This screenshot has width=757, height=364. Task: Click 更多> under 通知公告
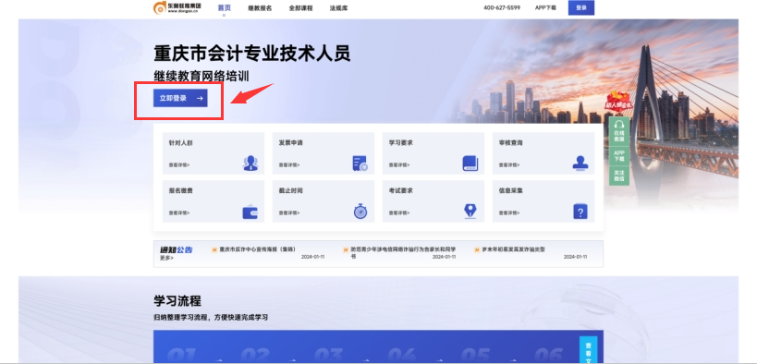point(167,258)
